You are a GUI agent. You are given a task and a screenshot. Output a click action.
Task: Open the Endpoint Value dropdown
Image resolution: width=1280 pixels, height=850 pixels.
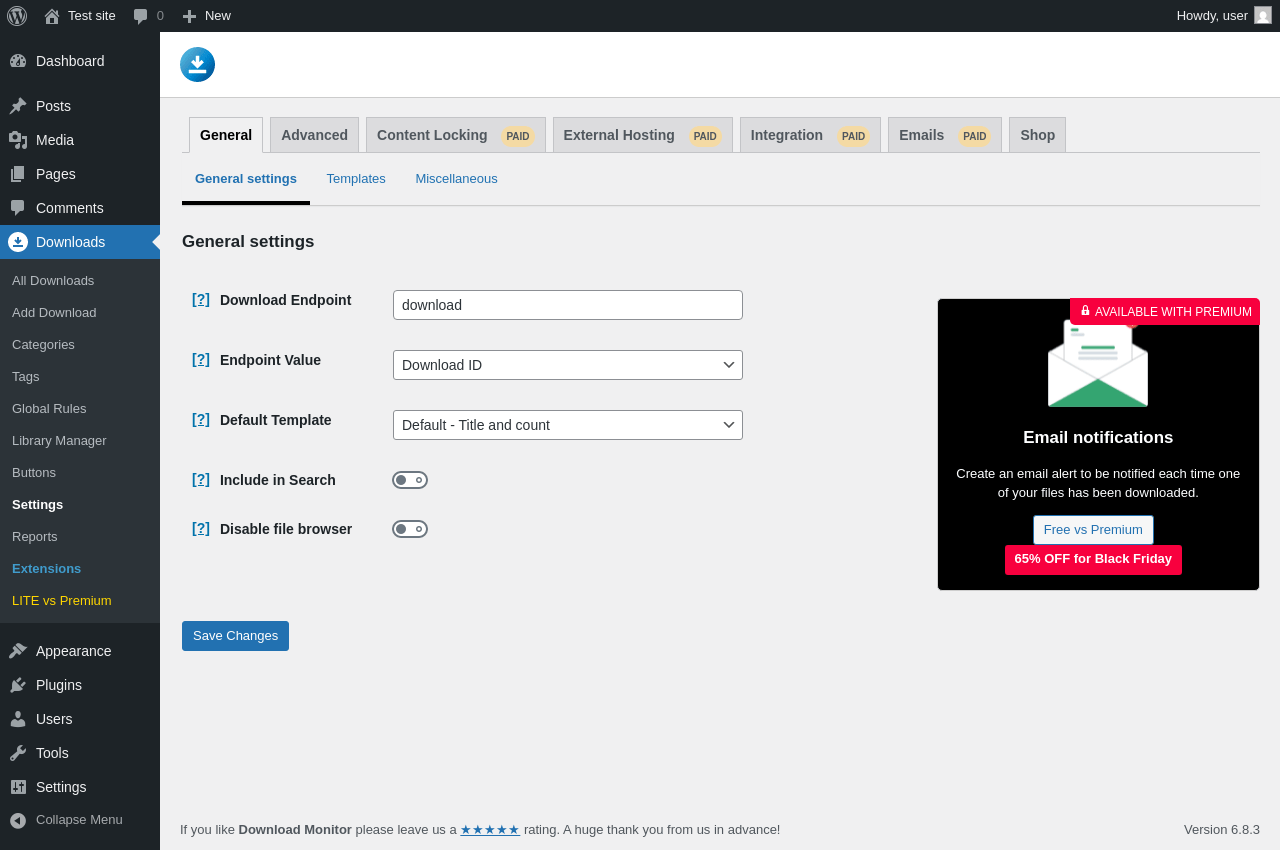click(x=568, y=365)
